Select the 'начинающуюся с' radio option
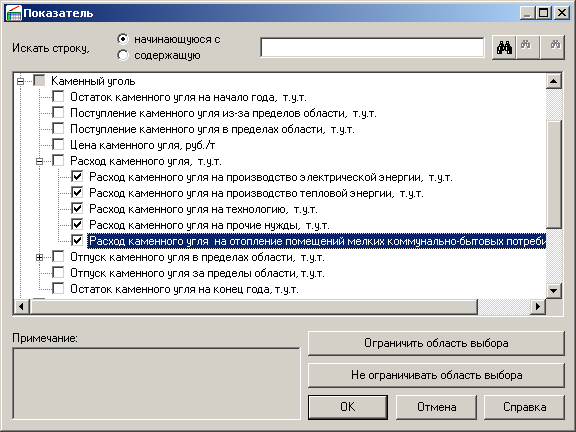The height and width of the screenshot is (432, 576). pos(123,39)
